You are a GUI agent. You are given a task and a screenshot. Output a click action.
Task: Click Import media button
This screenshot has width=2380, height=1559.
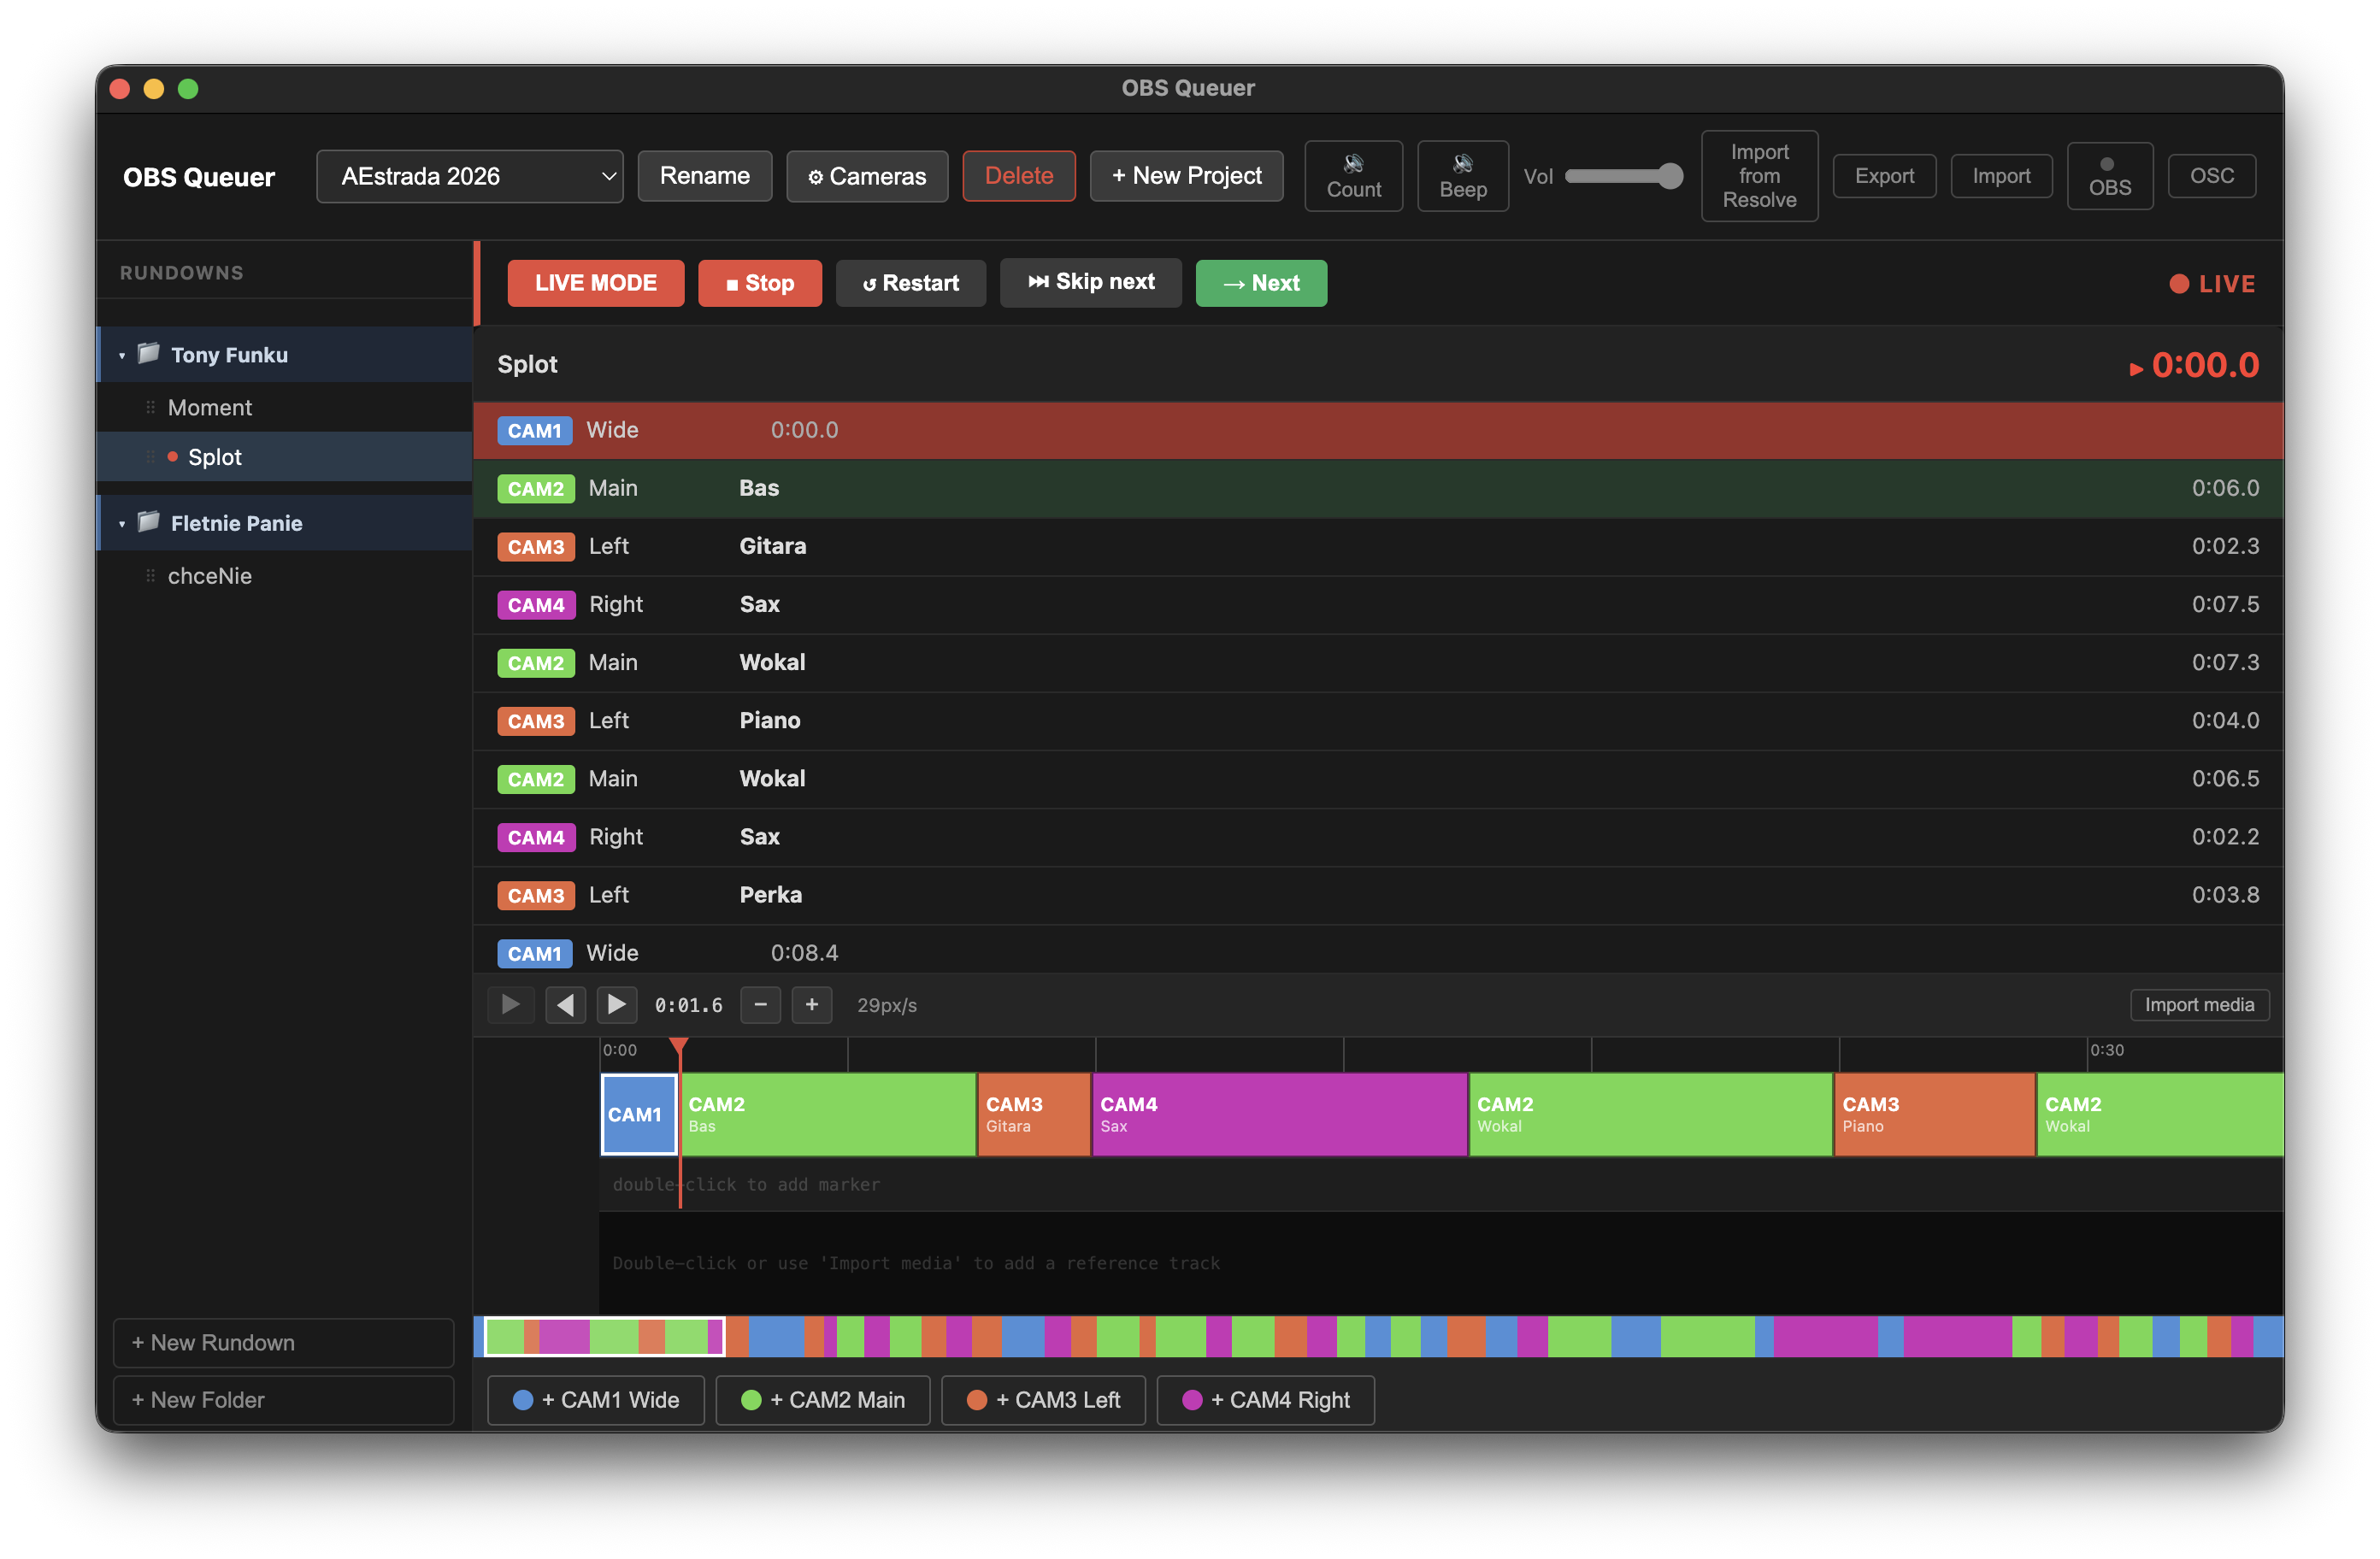(x=2199, y=1005)
